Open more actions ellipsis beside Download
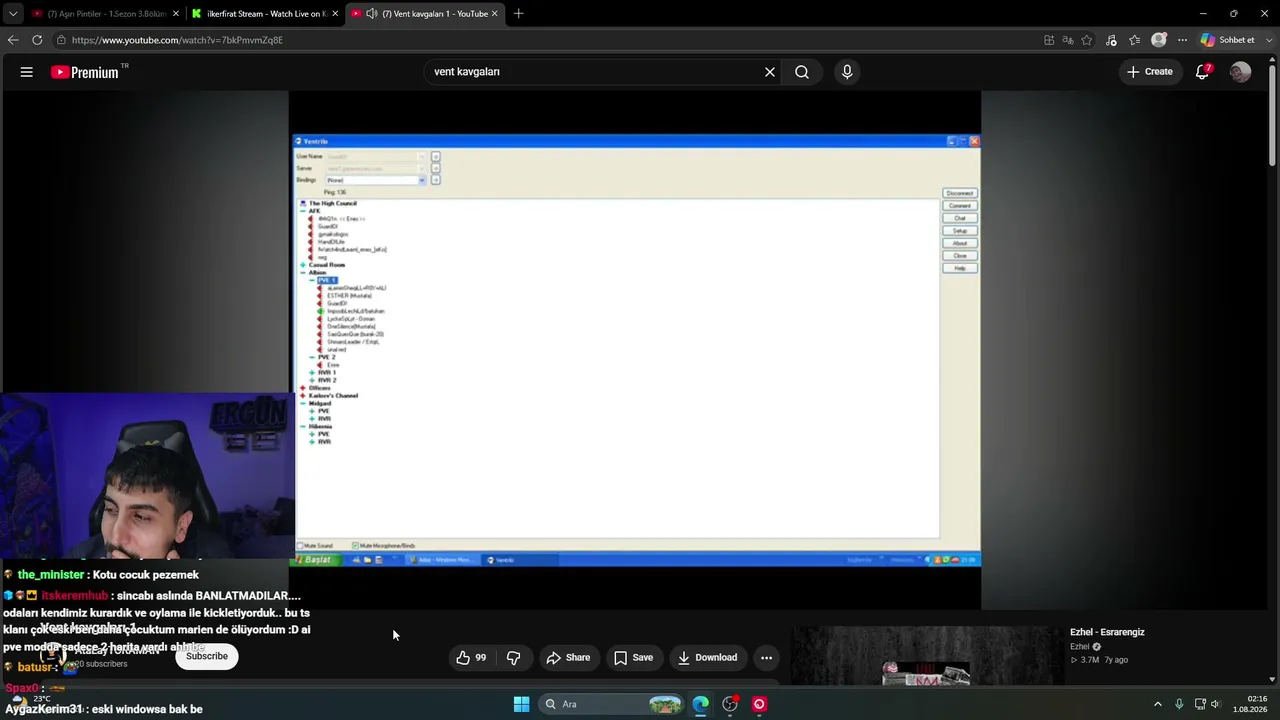The width and height of the screenshot is (1280, 720). coord(766,657)
